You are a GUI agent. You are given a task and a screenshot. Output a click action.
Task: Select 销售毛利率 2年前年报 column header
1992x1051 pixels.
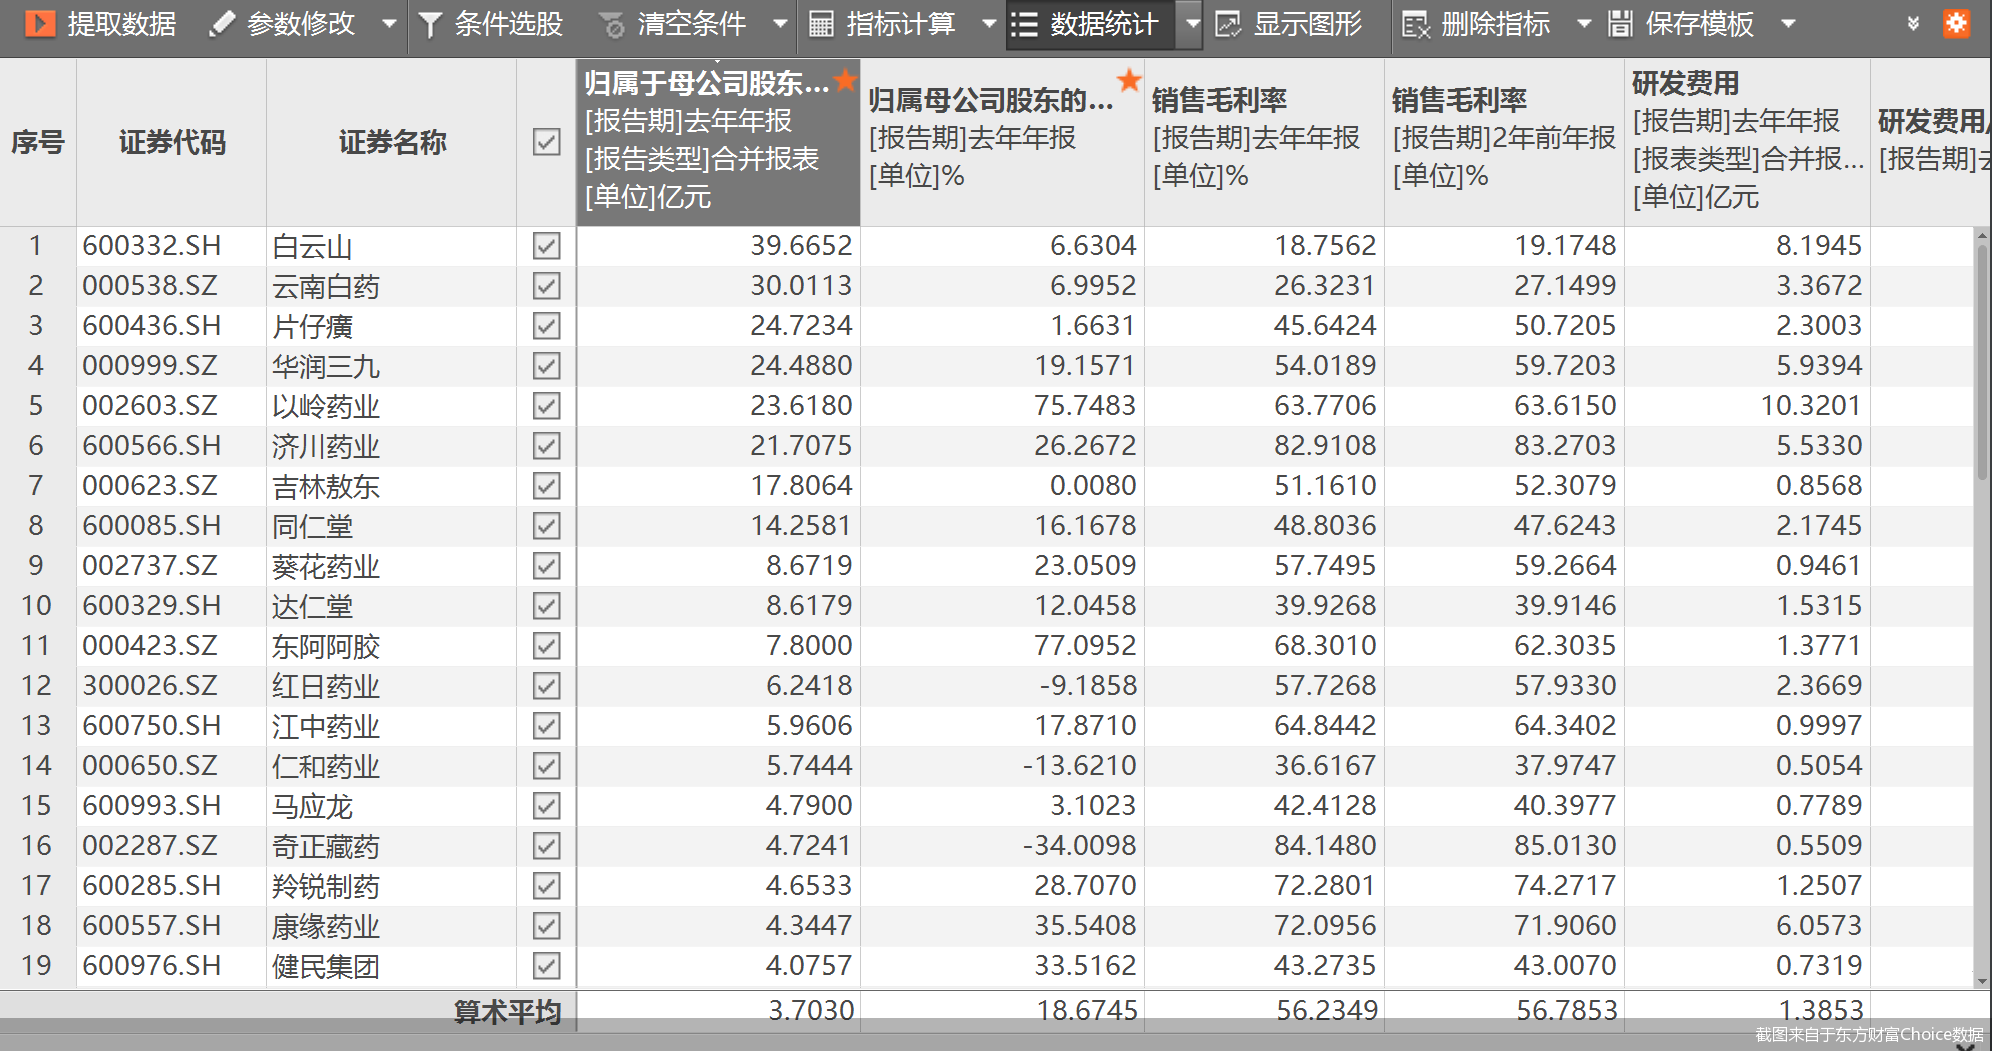pyautogui.click(x=1504, y=142)
